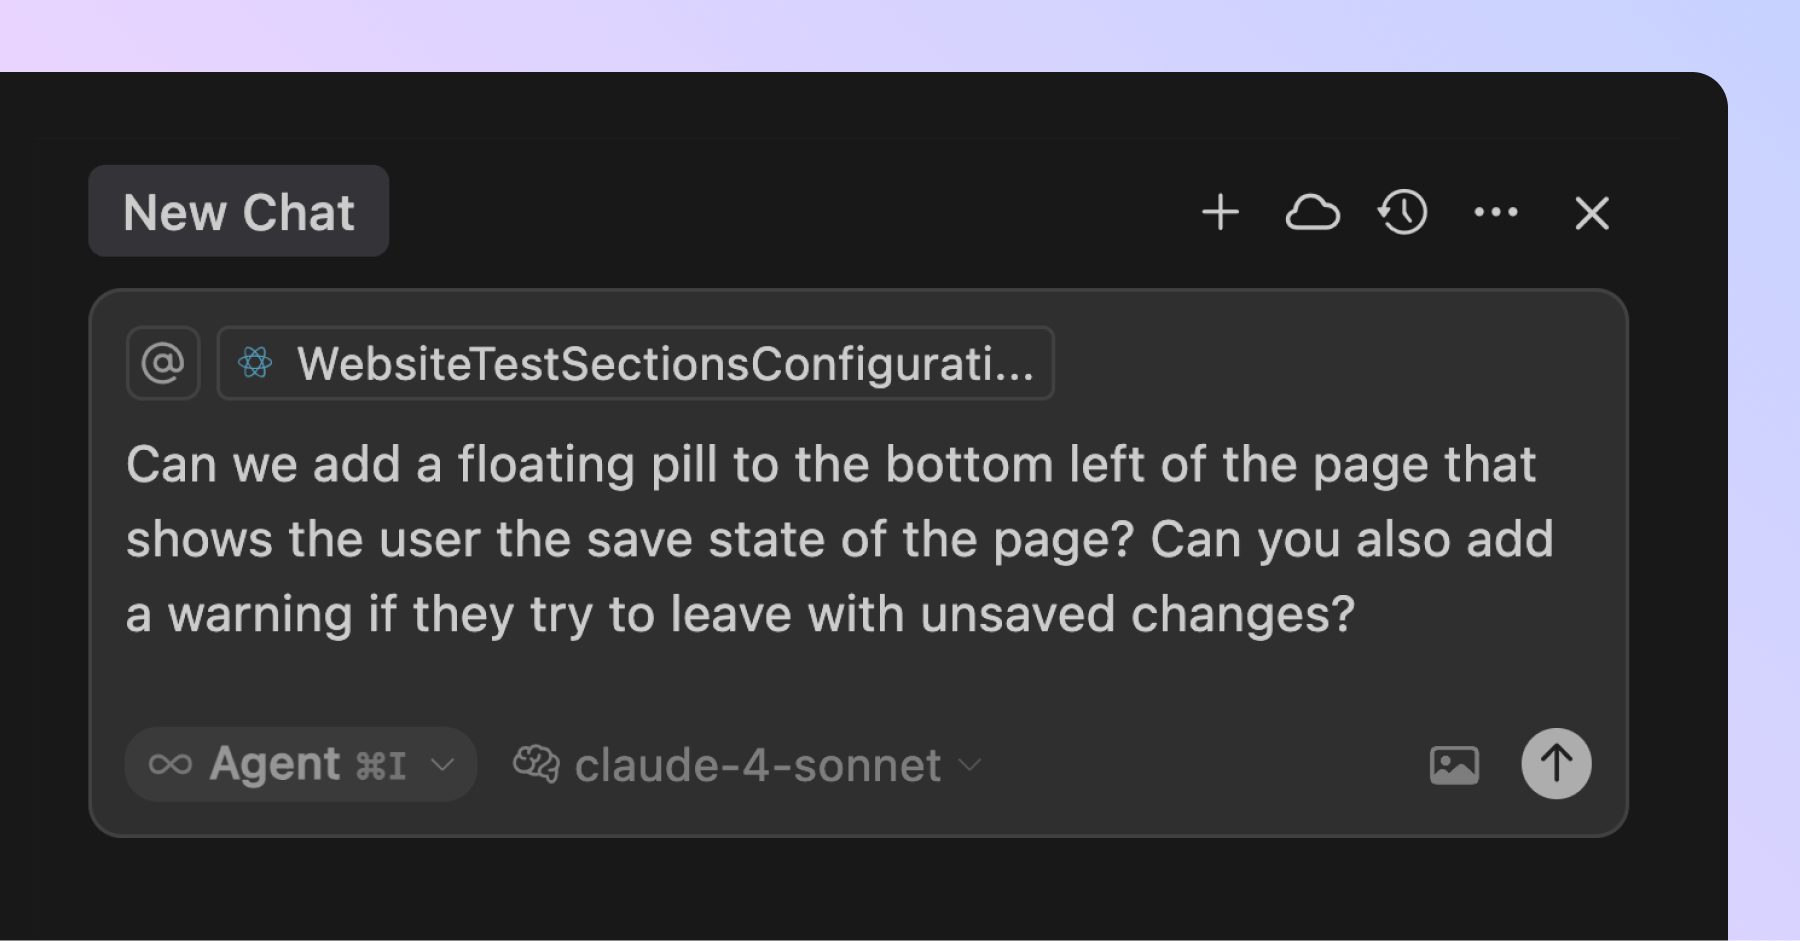Screen dimensions: 1800x941
Task: Expand the chevron after claude-4-sonnet
Action: coord(969,766)
